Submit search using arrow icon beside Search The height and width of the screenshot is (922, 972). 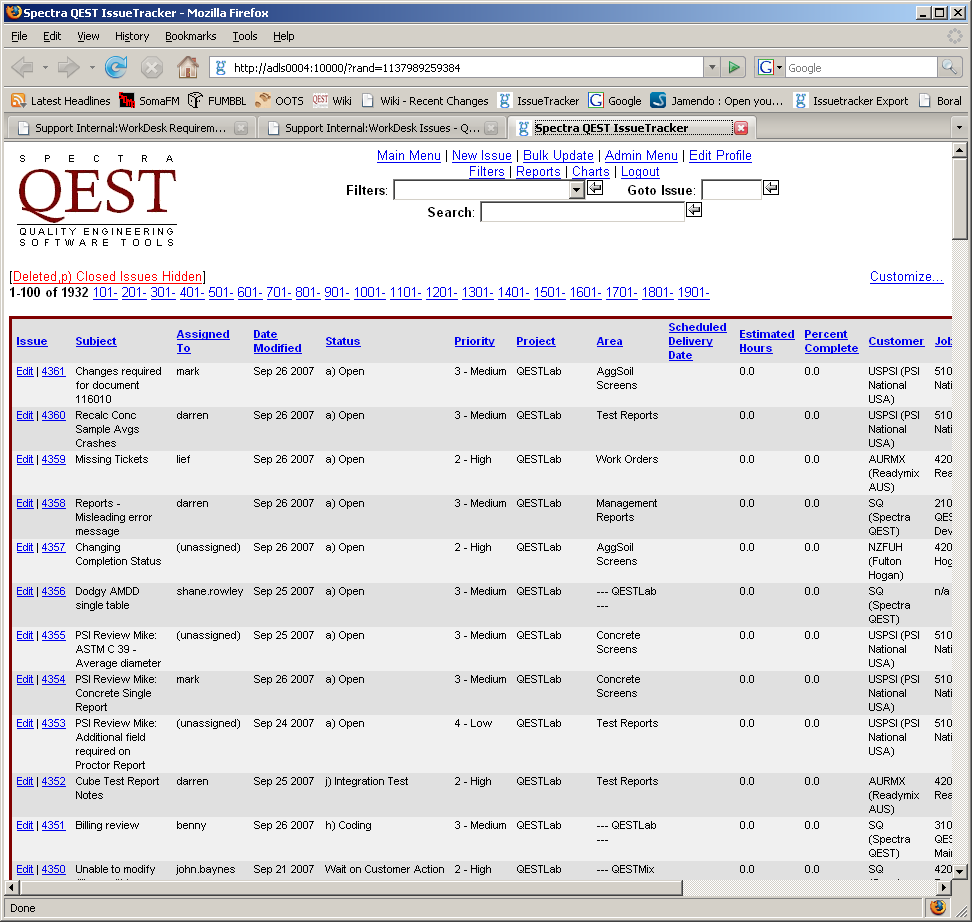pos(694,211)
